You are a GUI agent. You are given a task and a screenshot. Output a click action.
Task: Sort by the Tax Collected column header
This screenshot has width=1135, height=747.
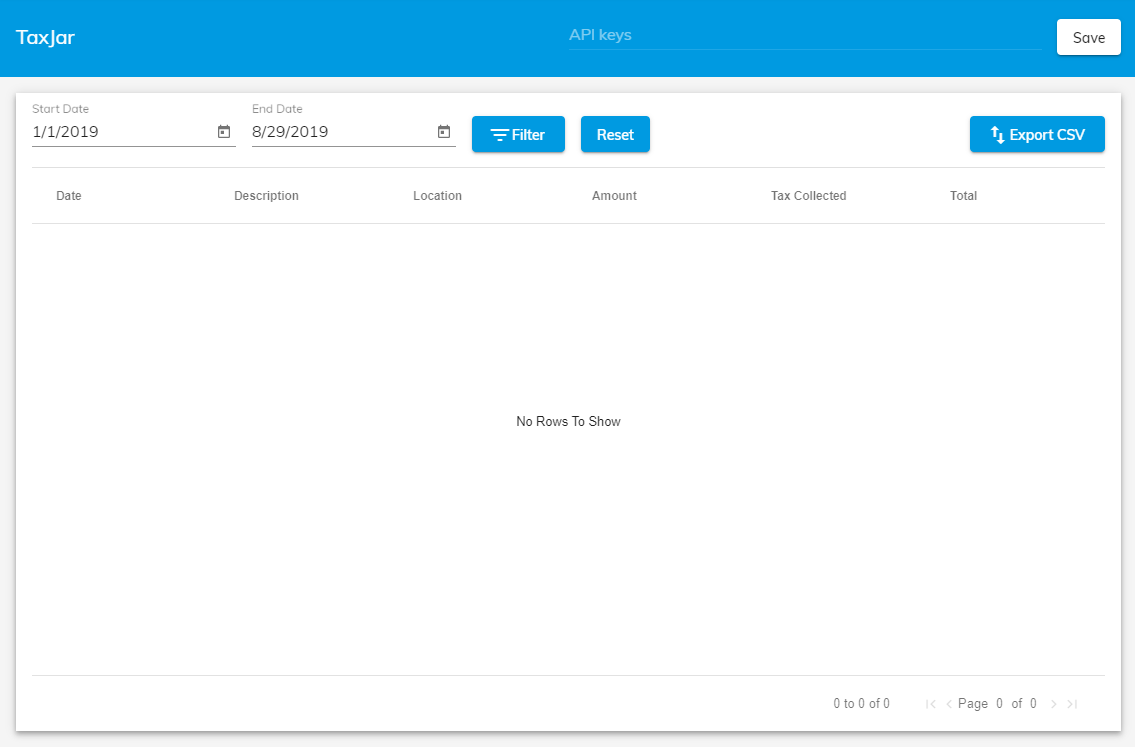pyautogui.click(x=809, y=195)
